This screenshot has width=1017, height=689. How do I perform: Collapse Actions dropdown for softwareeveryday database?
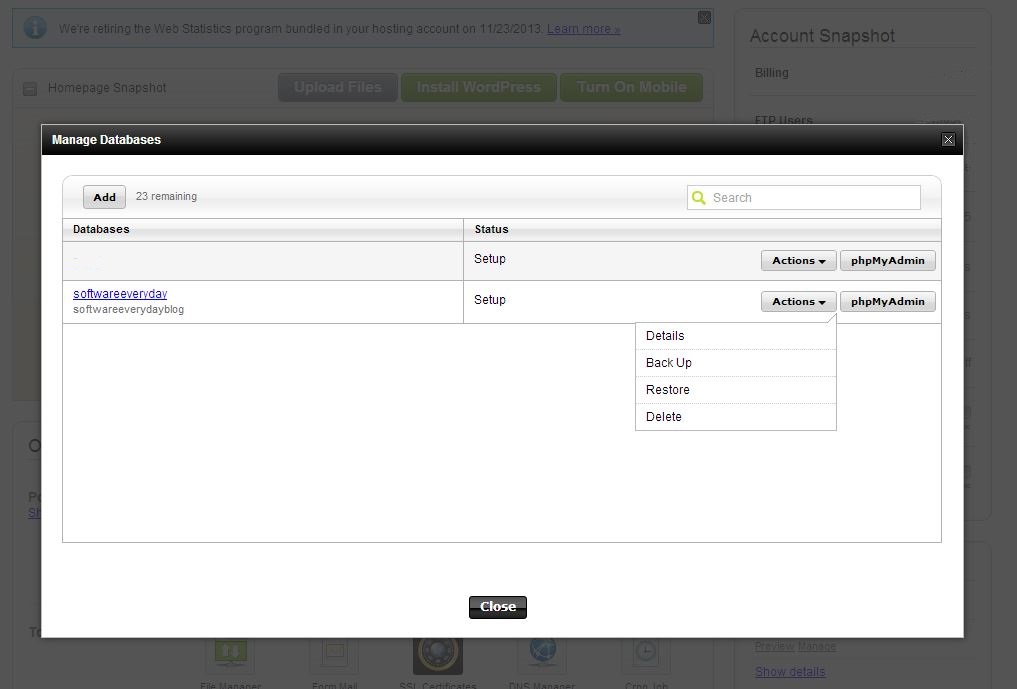[x=798, y=302]
